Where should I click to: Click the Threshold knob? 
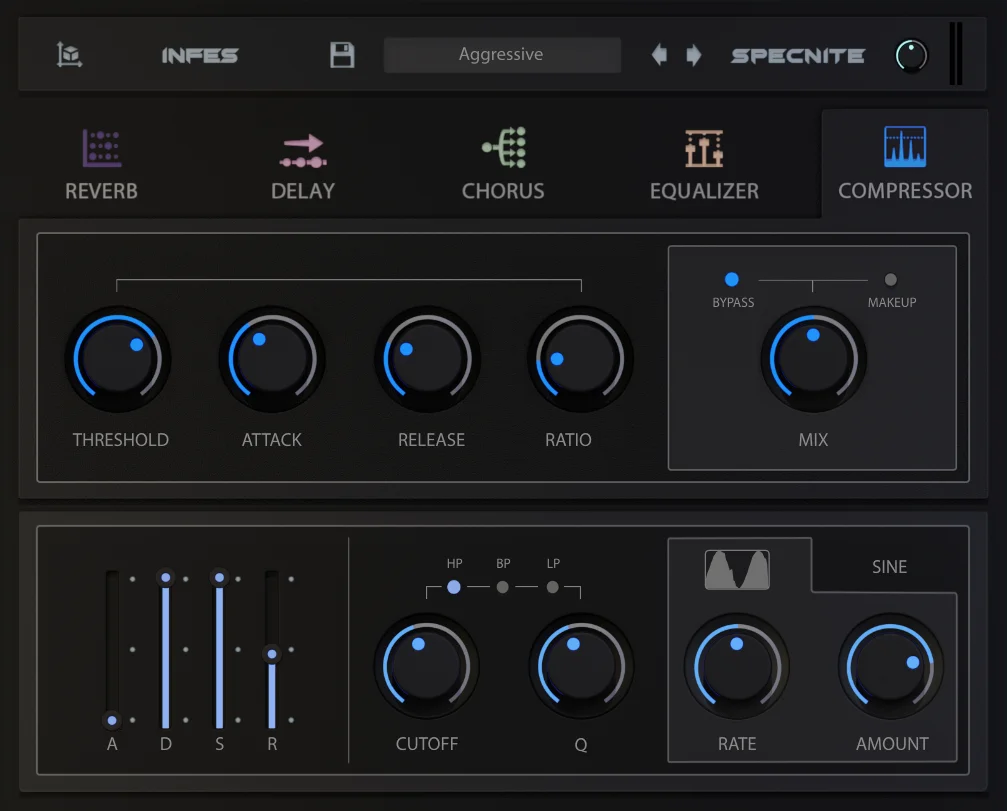click(x=118, y=359)
